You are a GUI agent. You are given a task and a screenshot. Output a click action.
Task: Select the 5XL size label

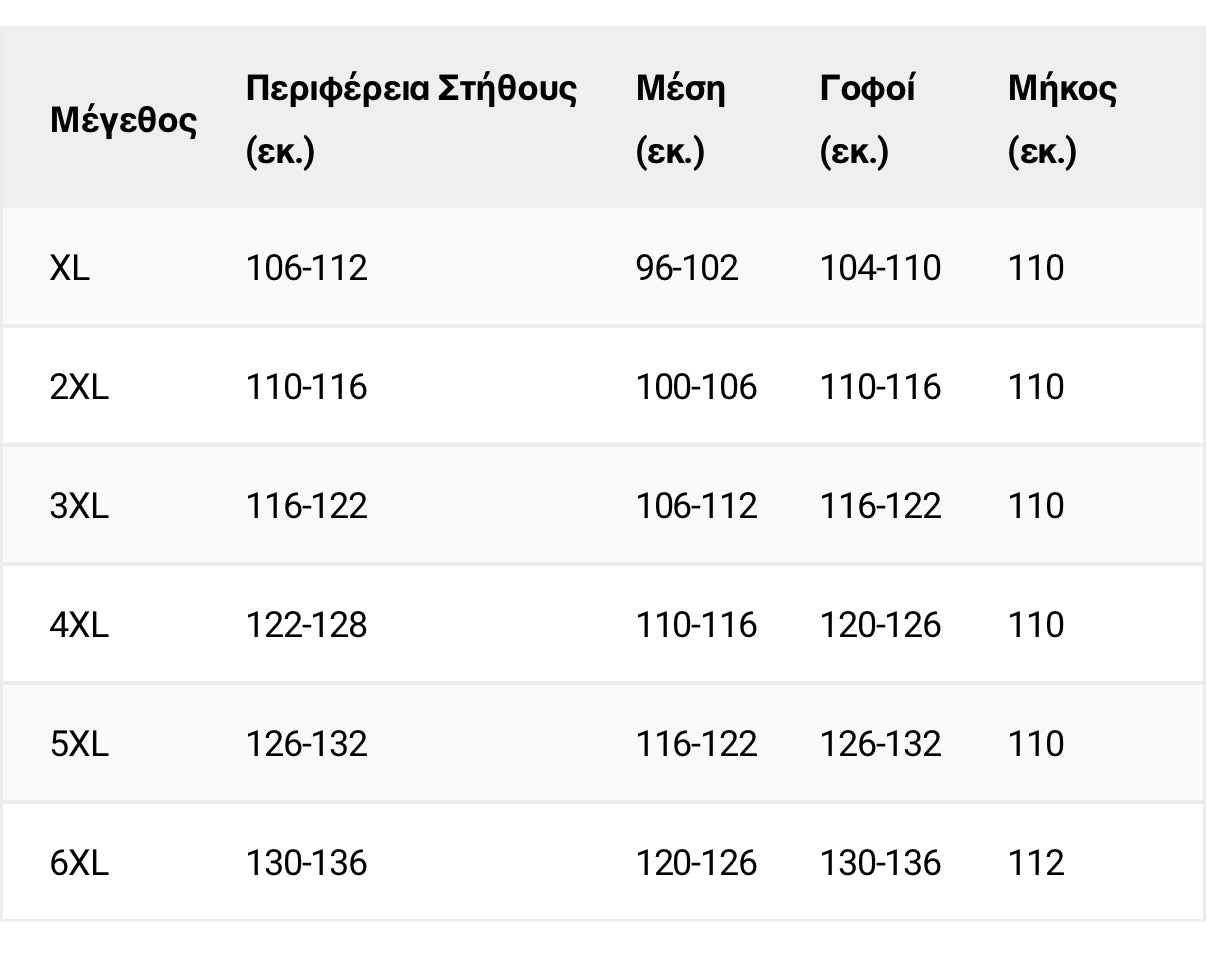[x=79, y=744]
